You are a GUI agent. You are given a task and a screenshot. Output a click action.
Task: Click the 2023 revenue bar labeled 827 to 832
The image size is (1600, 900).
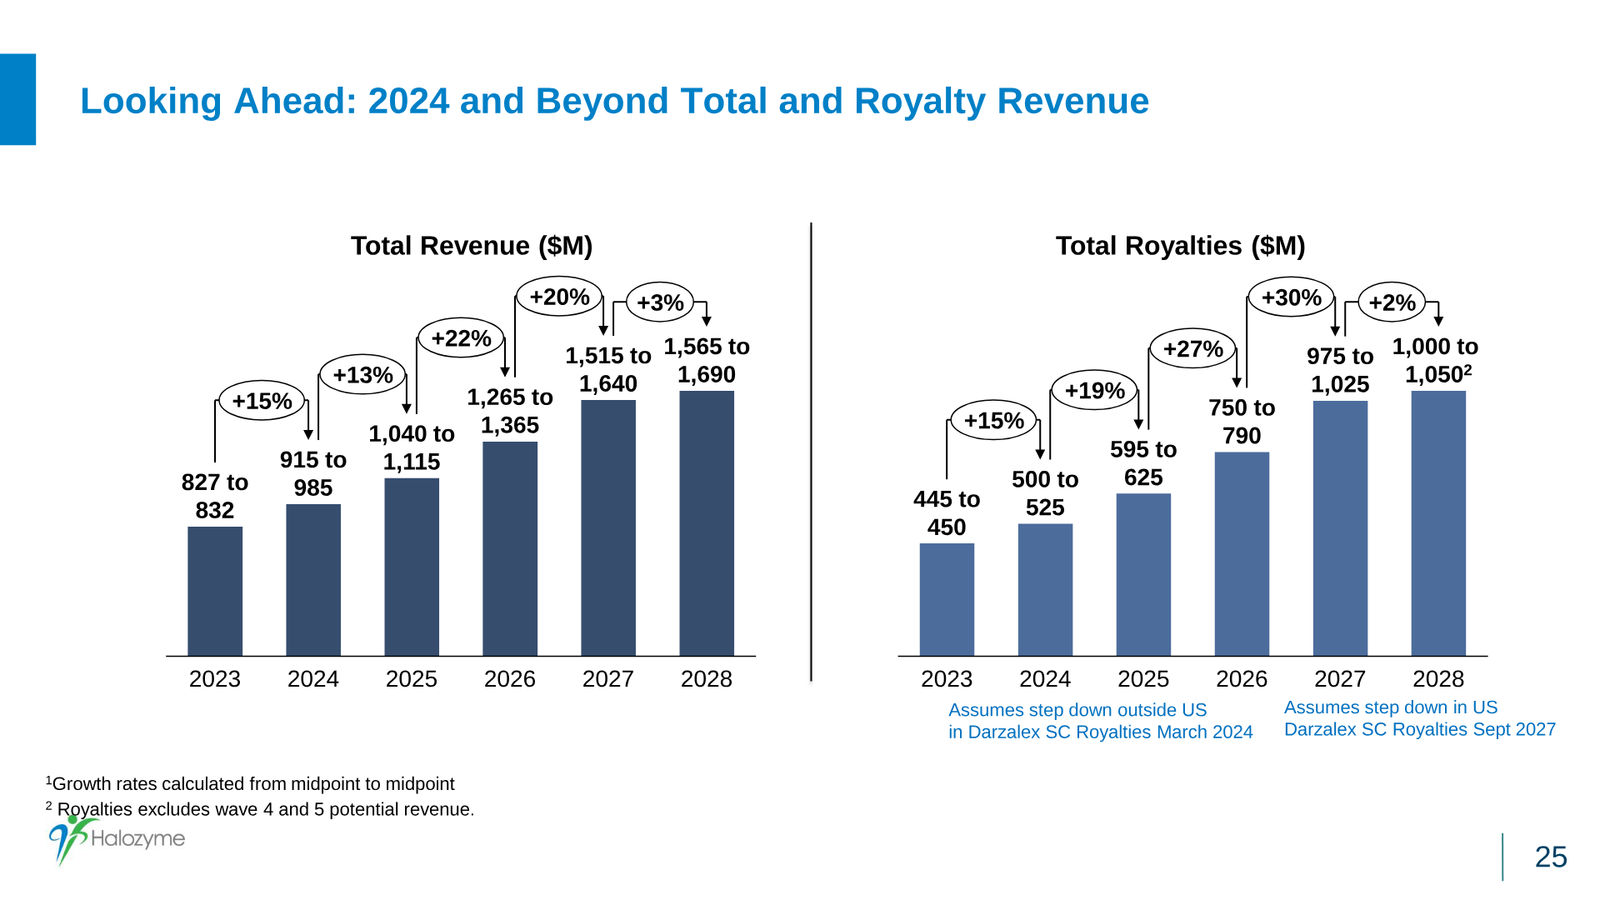[x=215, y=591]
